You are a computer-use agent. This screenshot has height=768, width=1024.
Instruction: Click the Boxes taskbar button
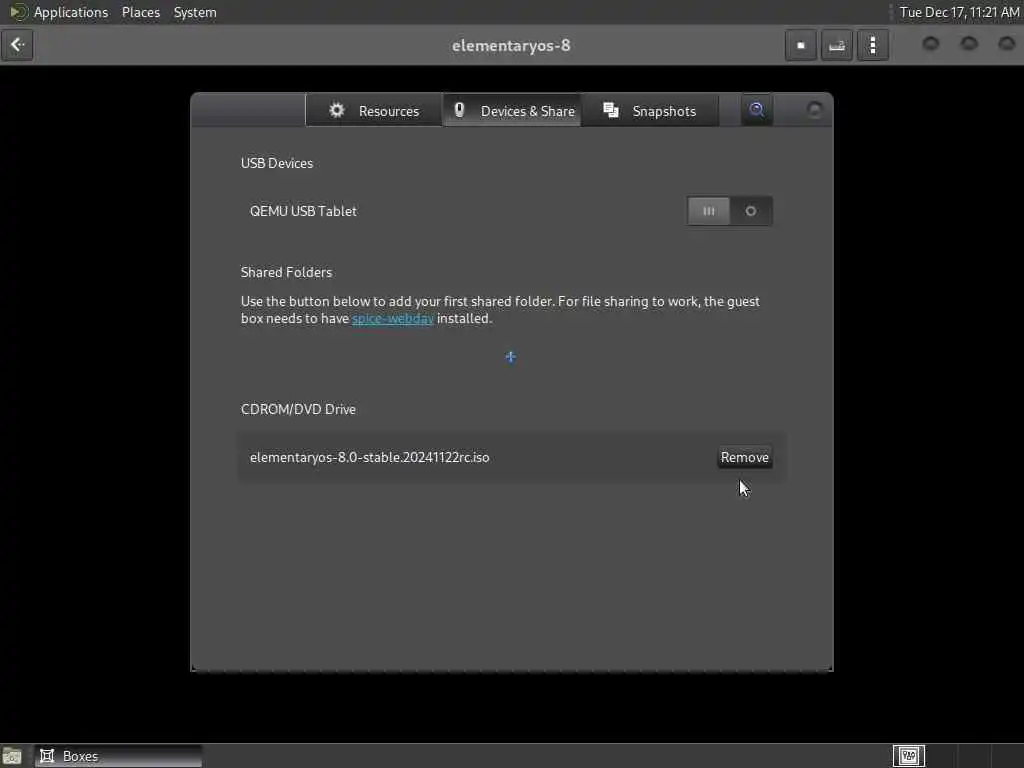tap(119, 756)
